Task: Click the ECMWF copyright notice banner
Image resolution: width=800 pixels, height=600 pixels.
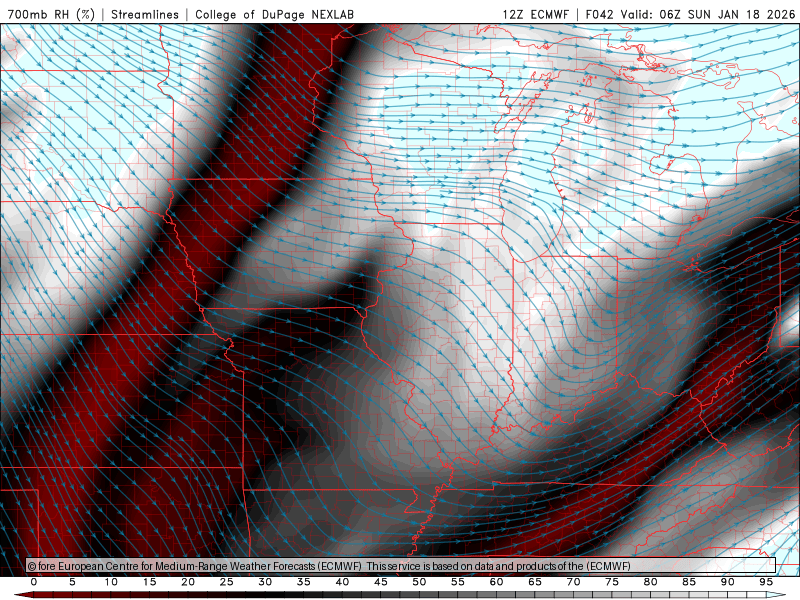Action: 401,565
